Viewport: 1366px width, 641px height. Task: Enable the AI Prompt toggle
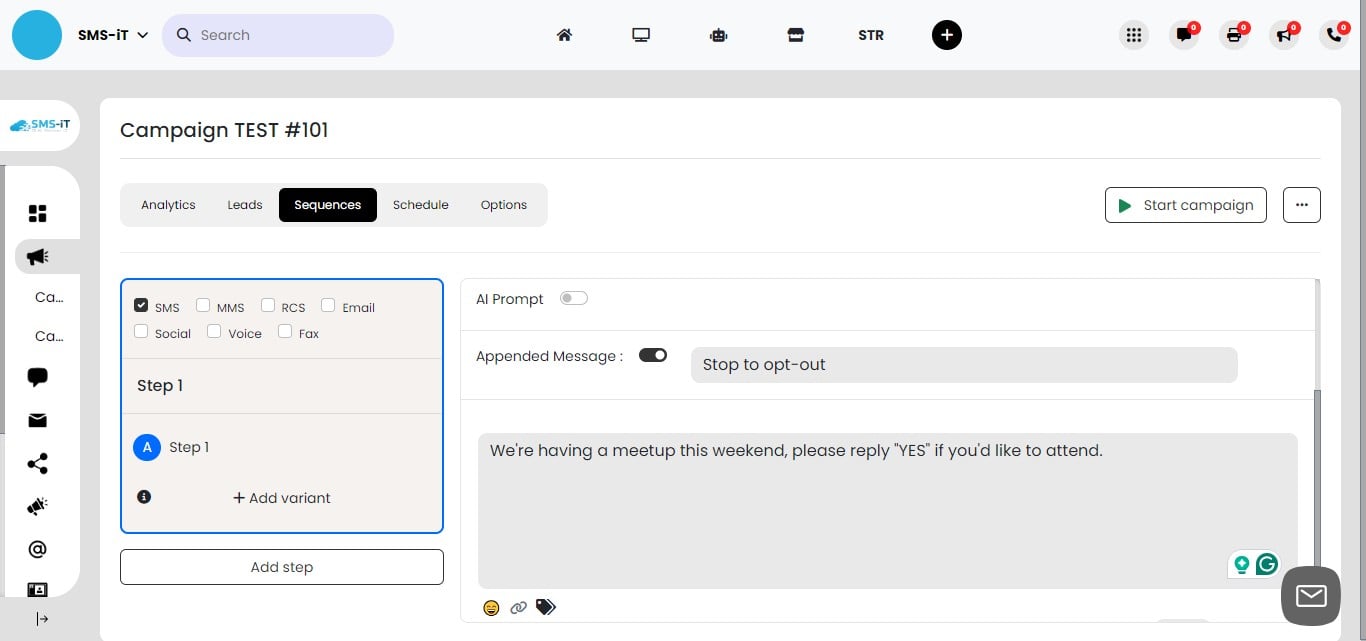pyautogui.click(x=573, y=298)
